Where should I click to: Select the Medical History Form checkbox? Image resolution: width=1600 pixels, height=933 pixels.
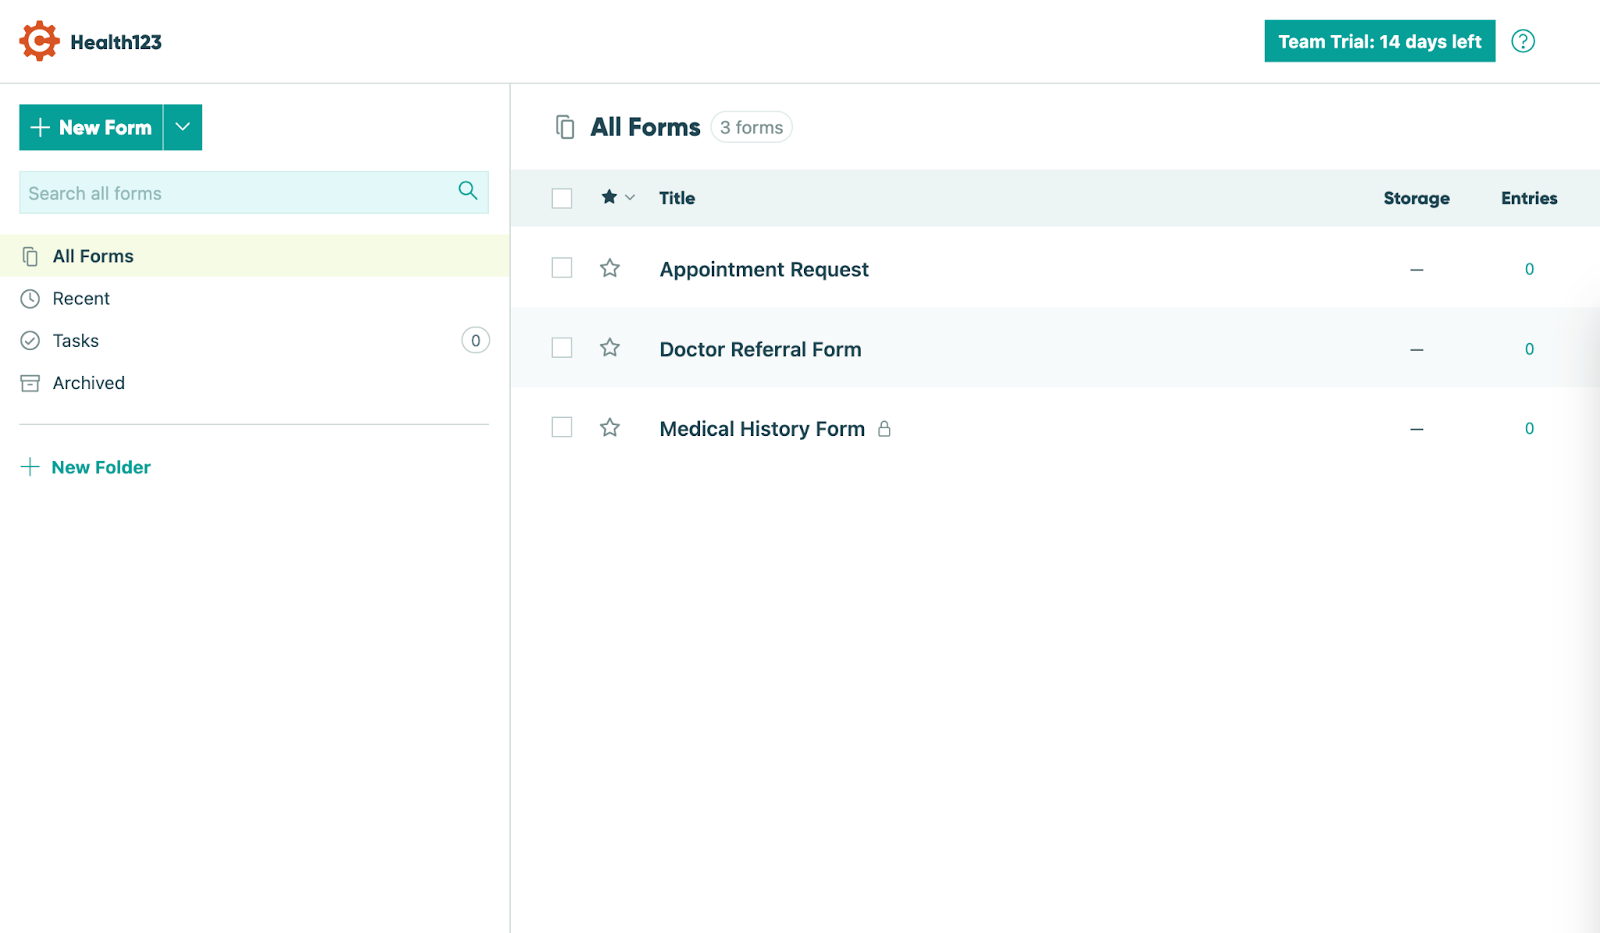[x=562, y=428]
